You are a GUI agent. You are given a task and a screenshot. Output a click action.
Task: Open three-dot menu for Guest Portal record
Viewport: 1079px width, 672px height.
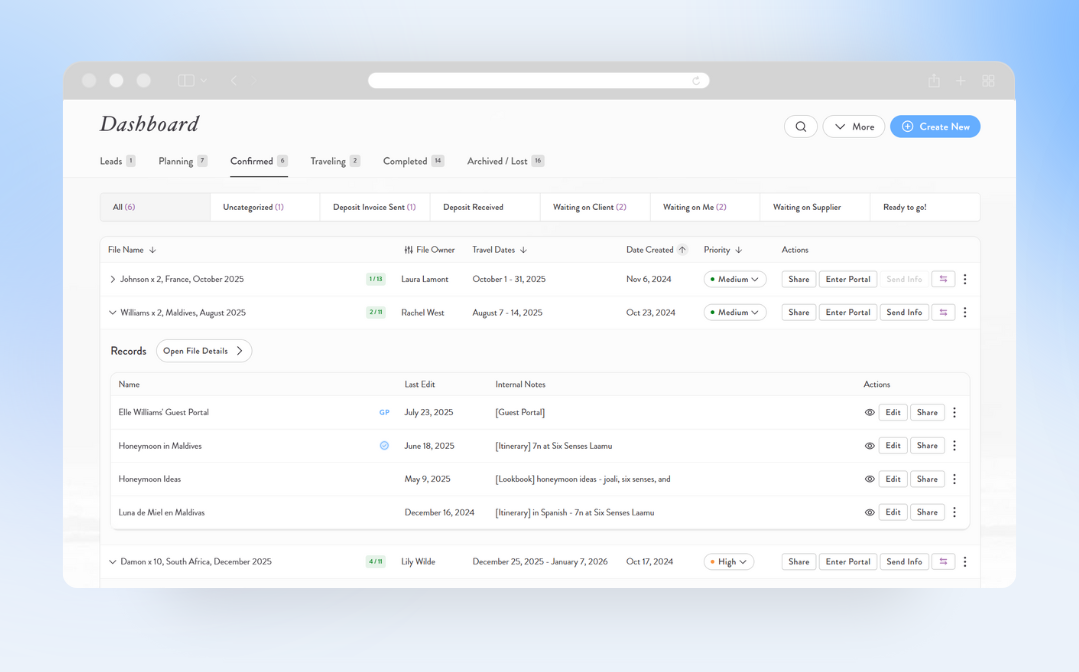(x=954, y=413)
